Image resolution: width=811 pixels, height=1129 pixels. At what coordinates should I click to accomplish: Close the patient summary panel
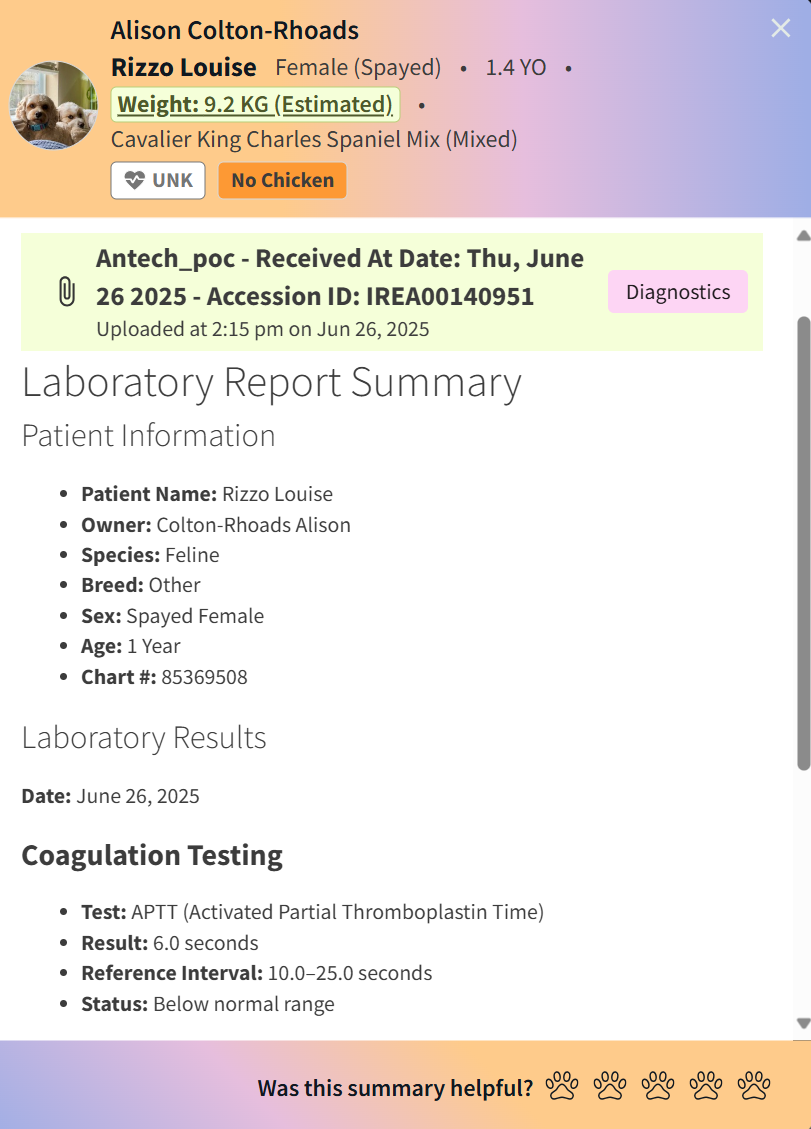pyautogui.click(x=780, y=27)
